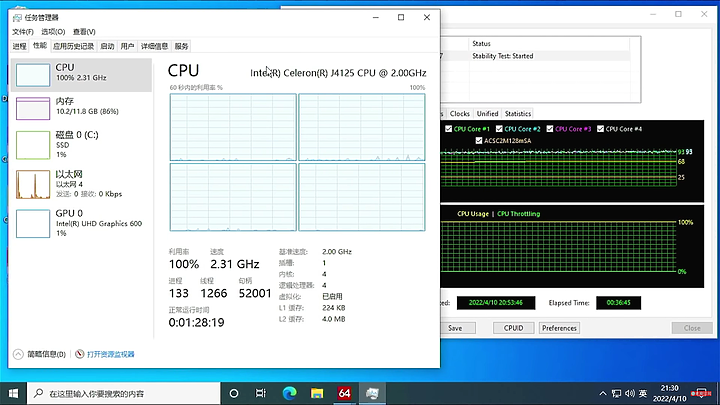Select the CPU performance entry in sidebar
This screenshot has height=405, width=720.
(x=81, y=75)
